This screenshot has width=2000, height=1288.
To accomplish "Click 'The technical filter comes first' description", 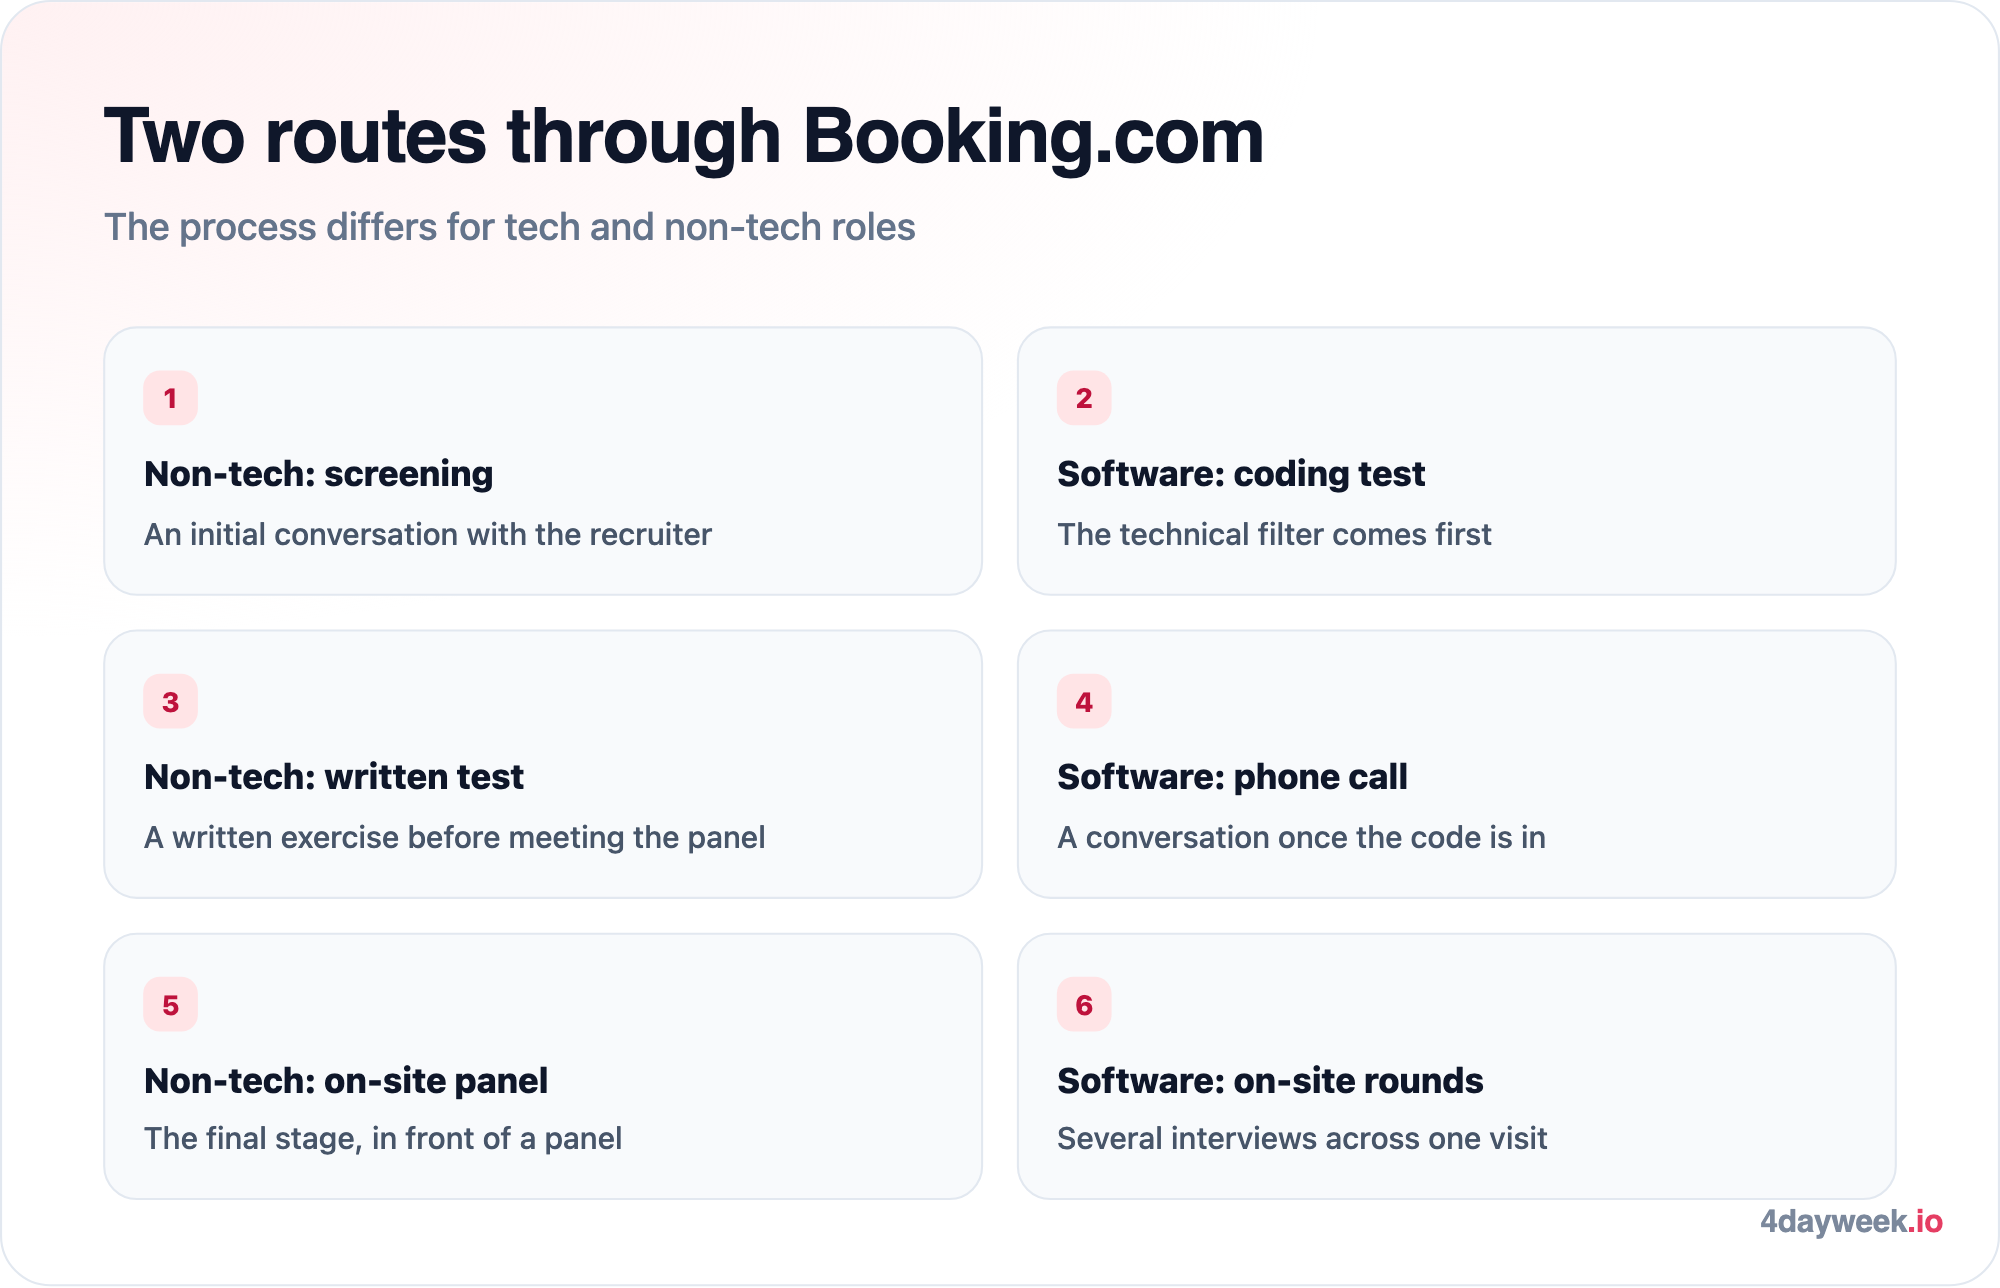I will click(x=1274, y=534).
